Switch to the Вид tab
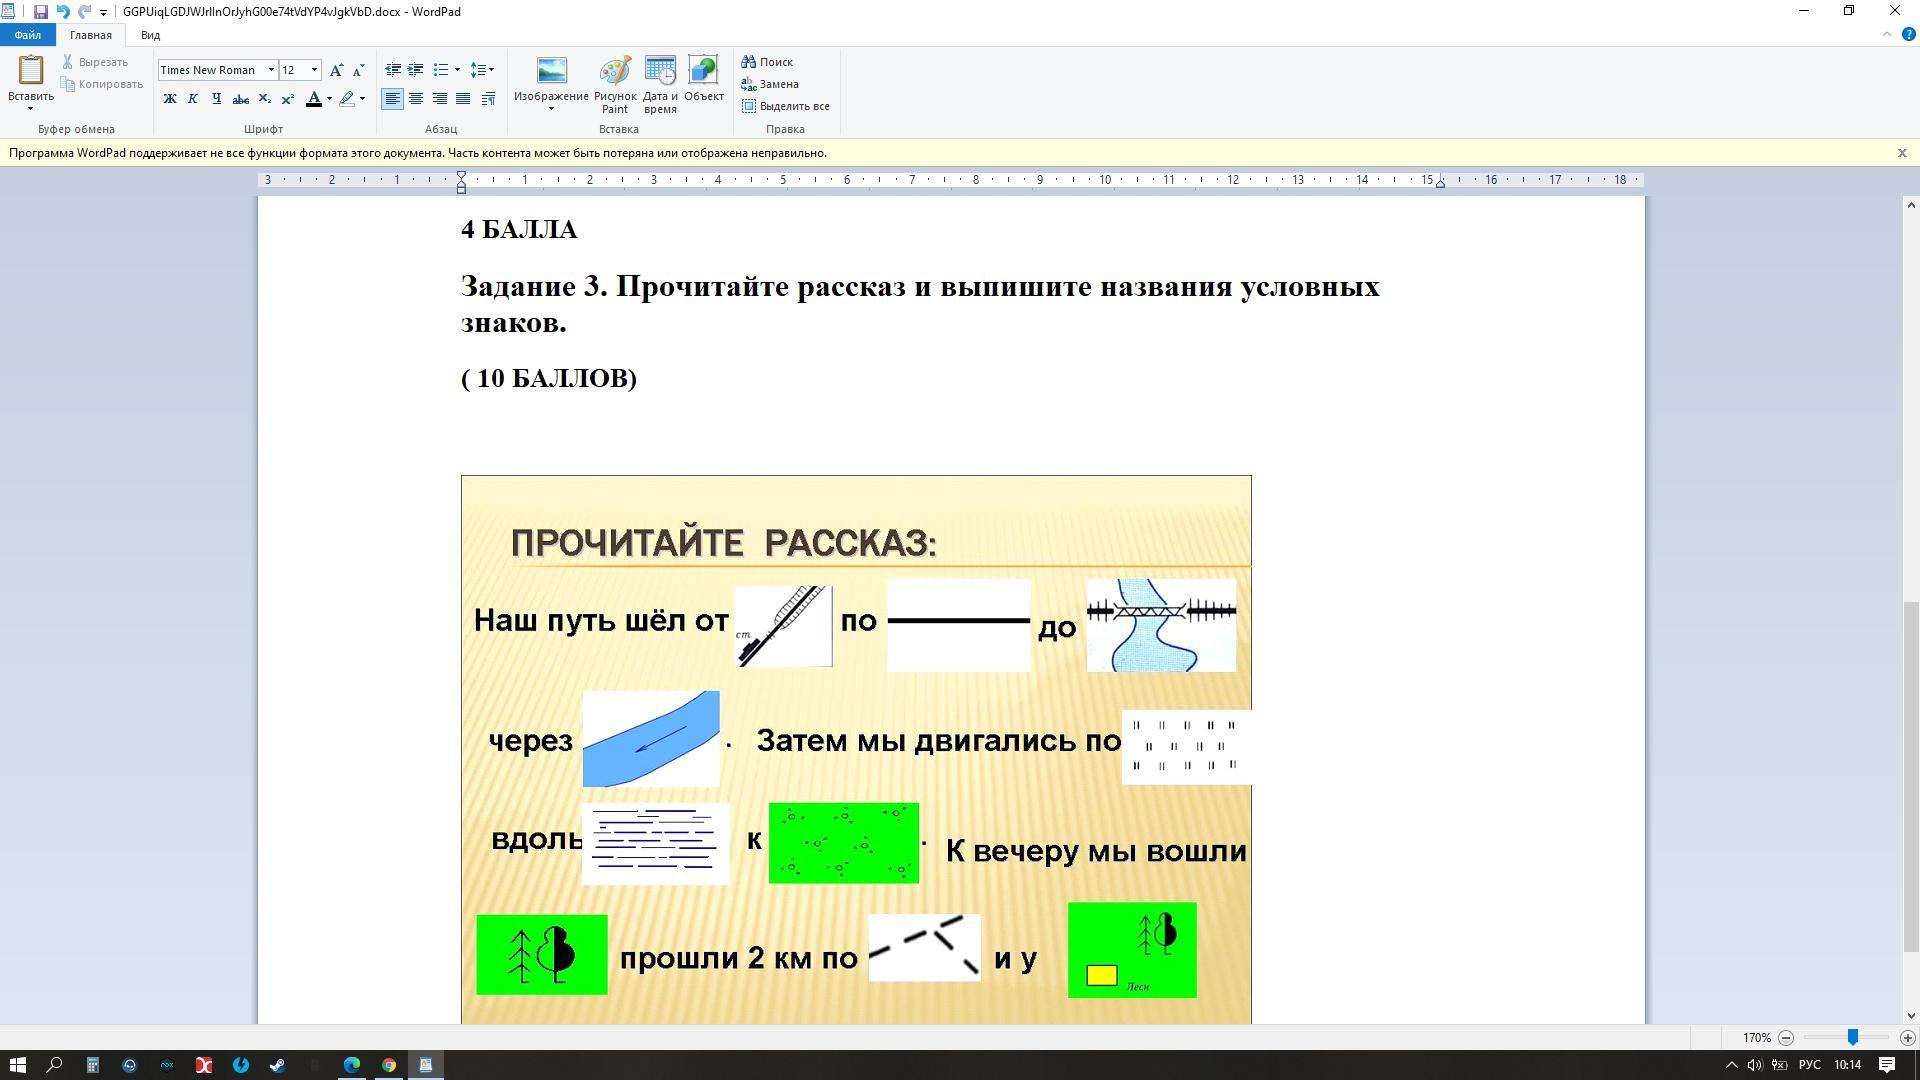This screenshot has height=1080, width=1920. (150, 35)
